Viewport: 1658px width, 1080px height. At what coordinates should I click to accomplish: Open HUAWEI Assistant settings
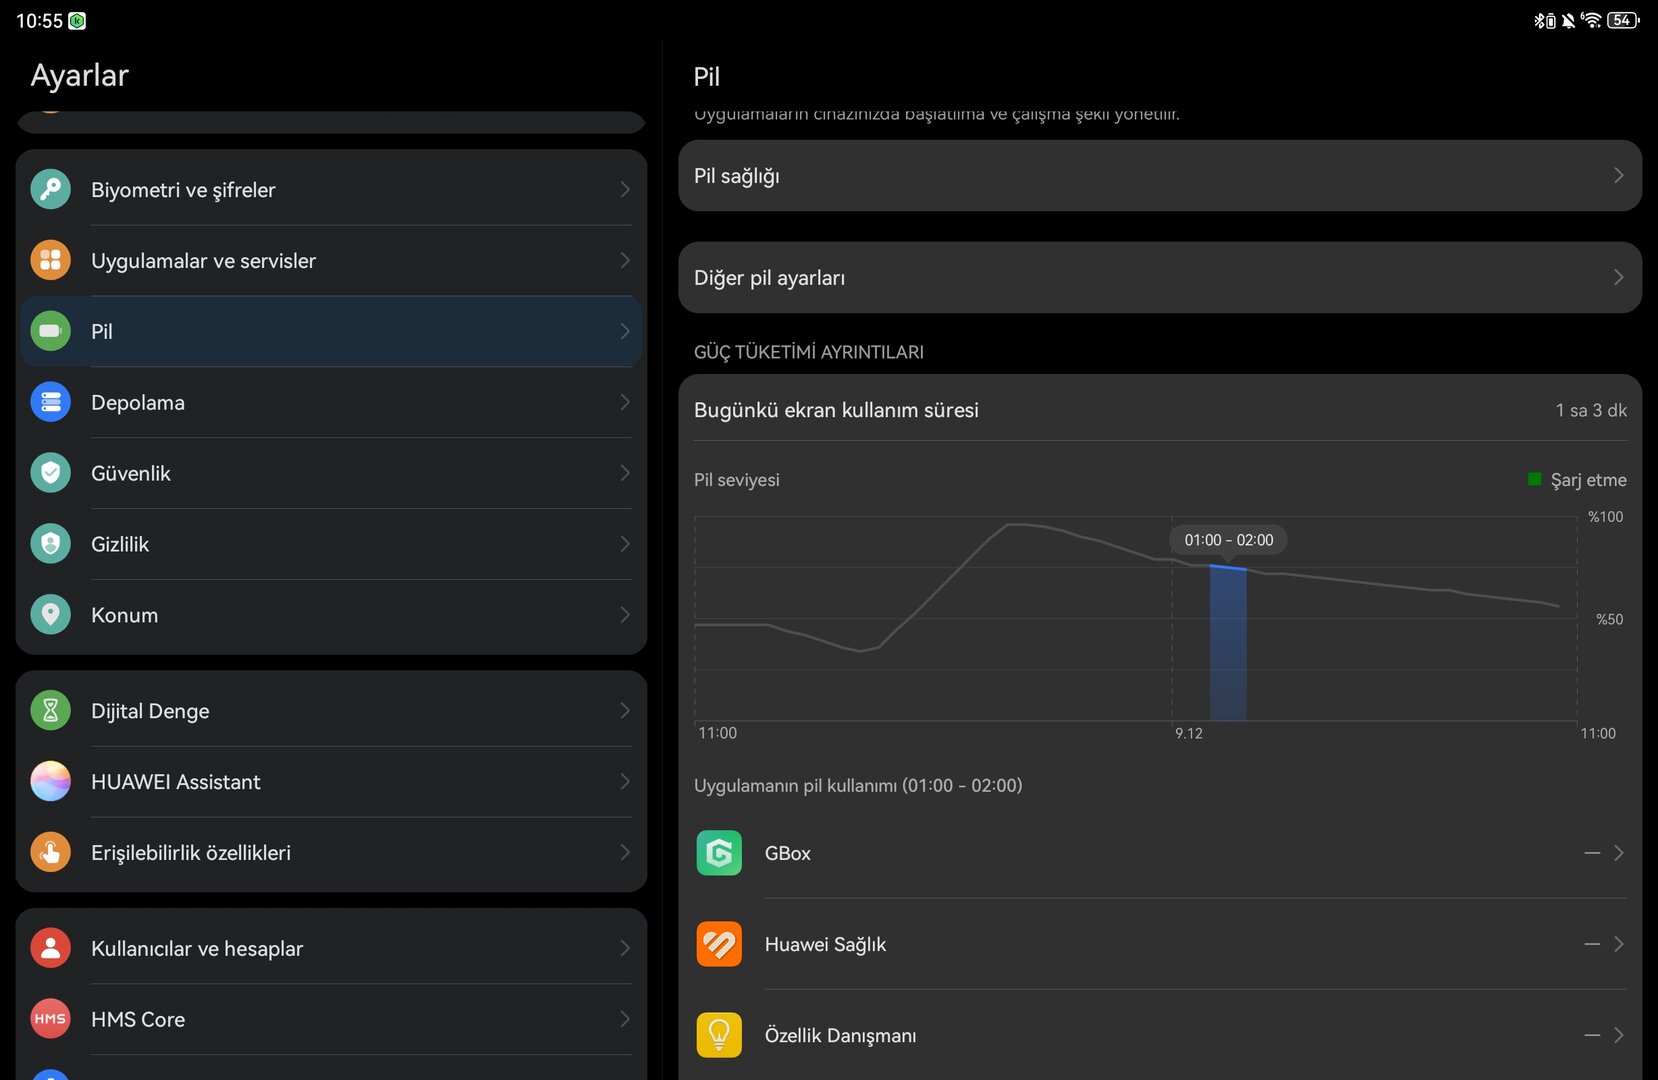tap(331, 781)
